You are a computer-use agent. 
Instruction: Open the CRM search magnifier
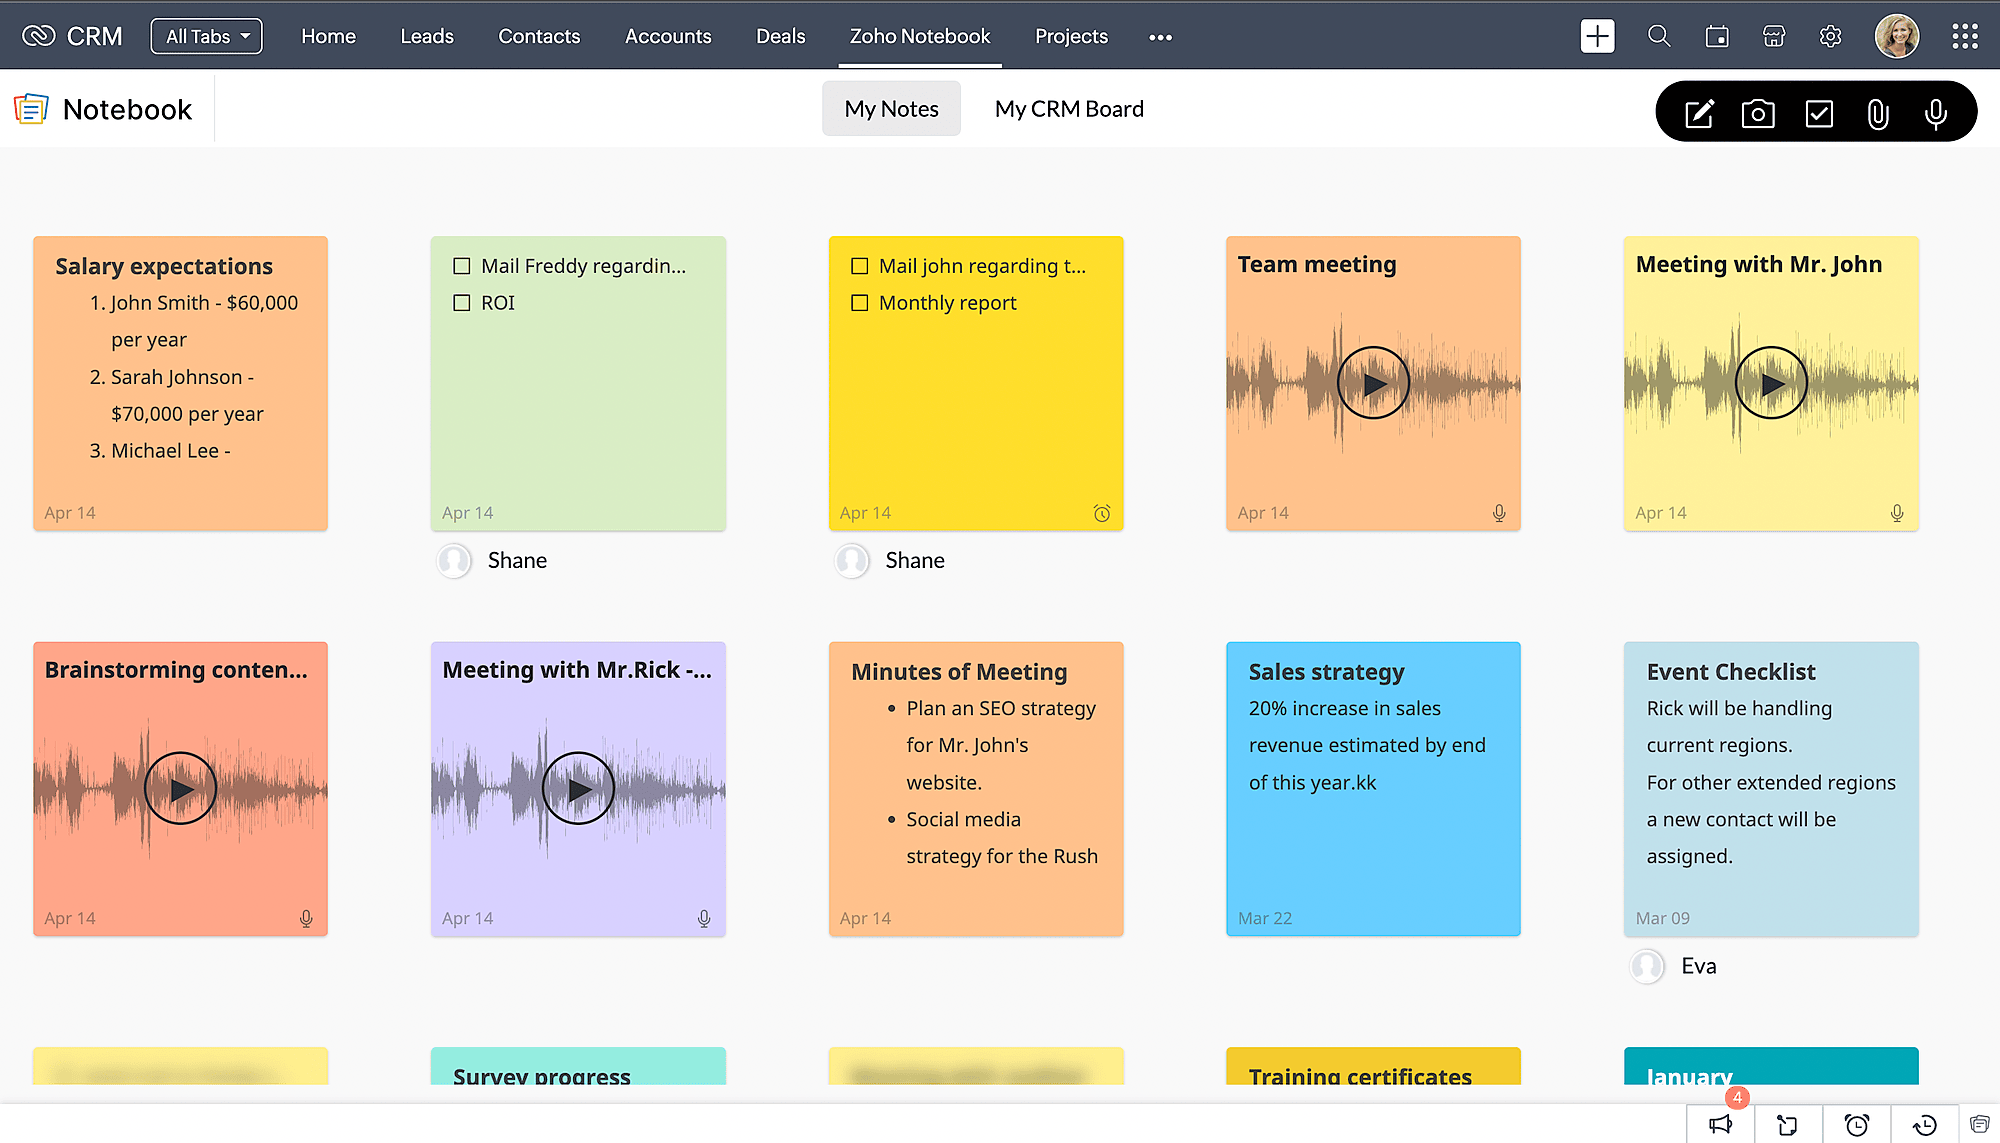tap(1659, 37)
